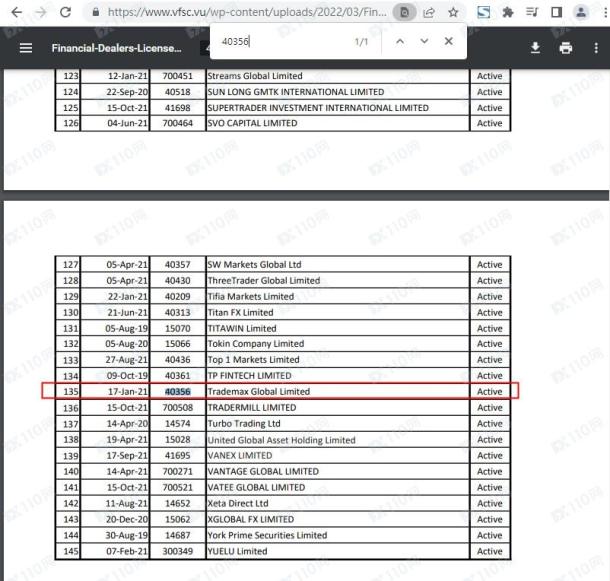This screenshot has height=581, width=610.
Task: Click Turbo Trading Ltd cell
Action: [337, 423]
